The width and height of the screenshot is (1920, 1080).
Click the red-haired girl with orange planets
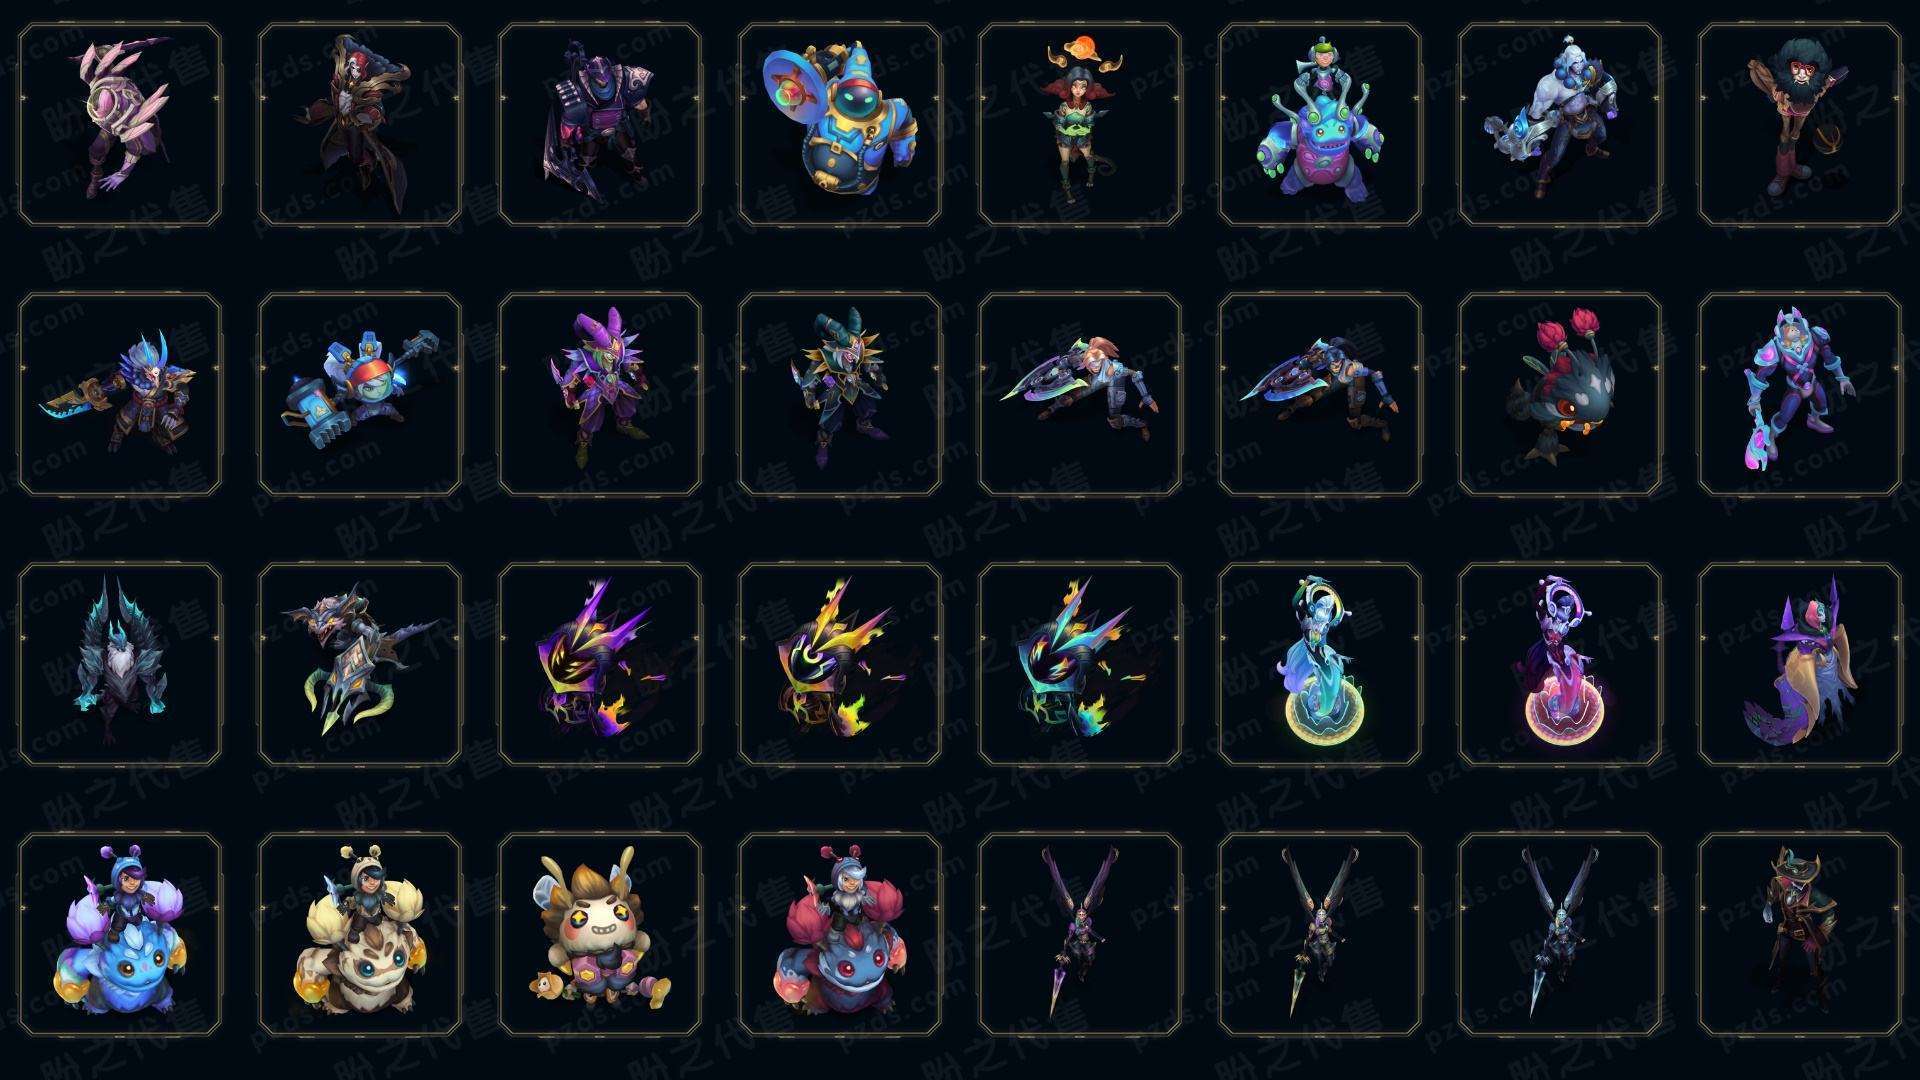(1079, 125)
